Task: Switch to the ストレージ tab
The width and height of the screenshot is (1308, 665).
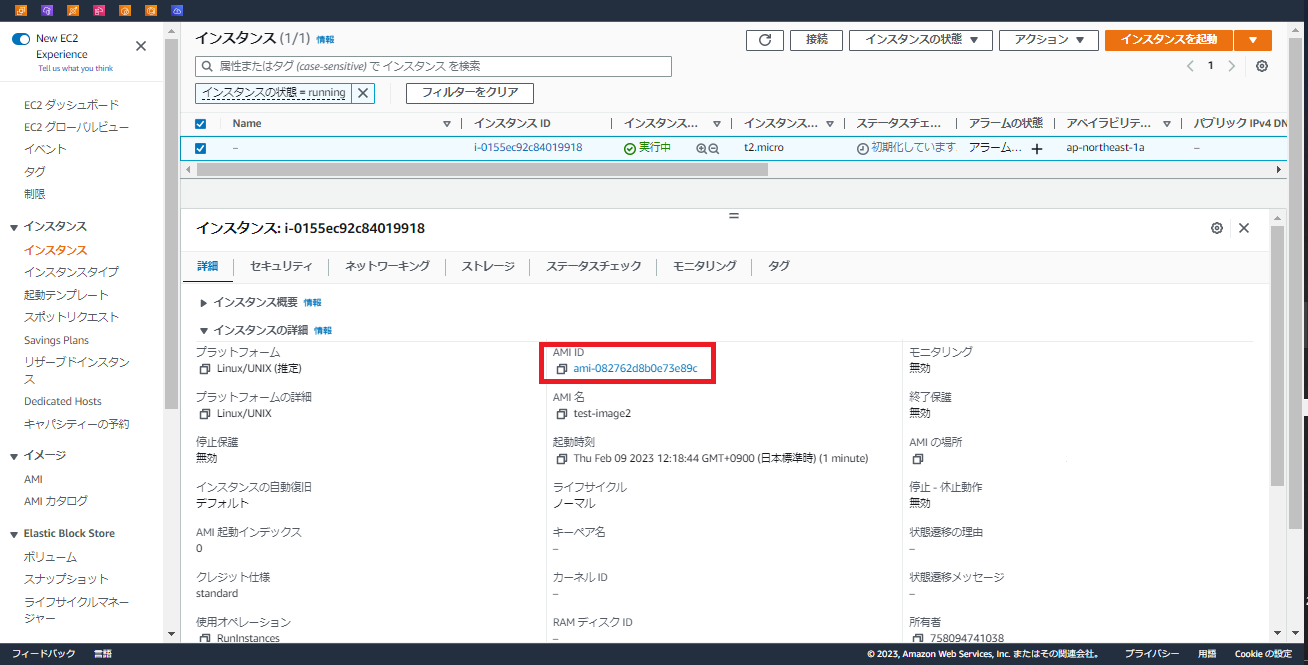Action: point(486,267)
